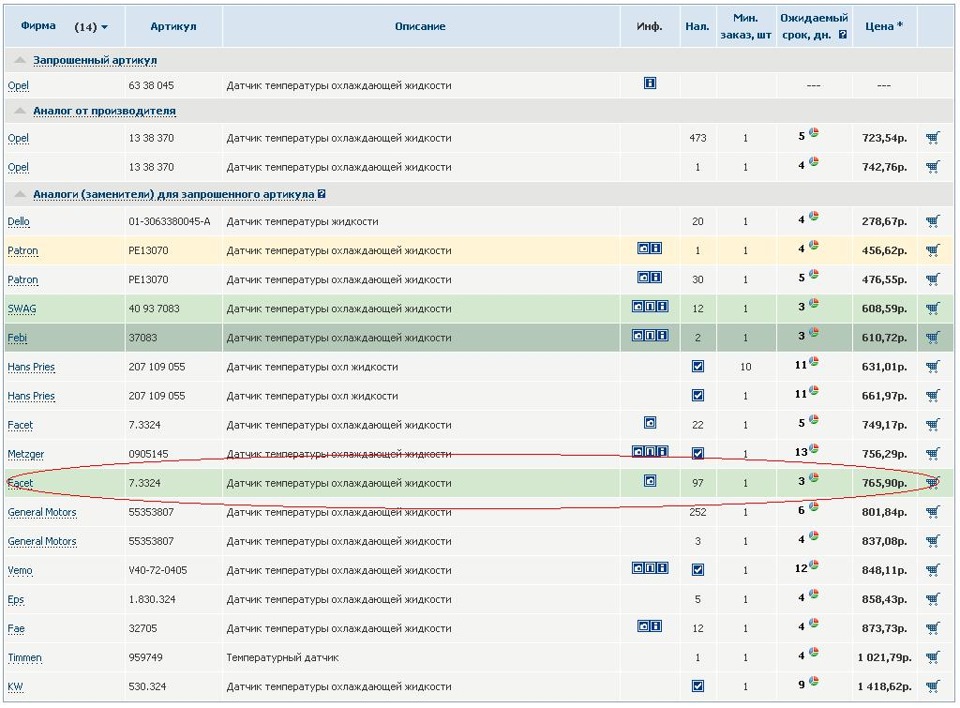Open delivery statistics pie chart for Timmen row

click(814, 654)
